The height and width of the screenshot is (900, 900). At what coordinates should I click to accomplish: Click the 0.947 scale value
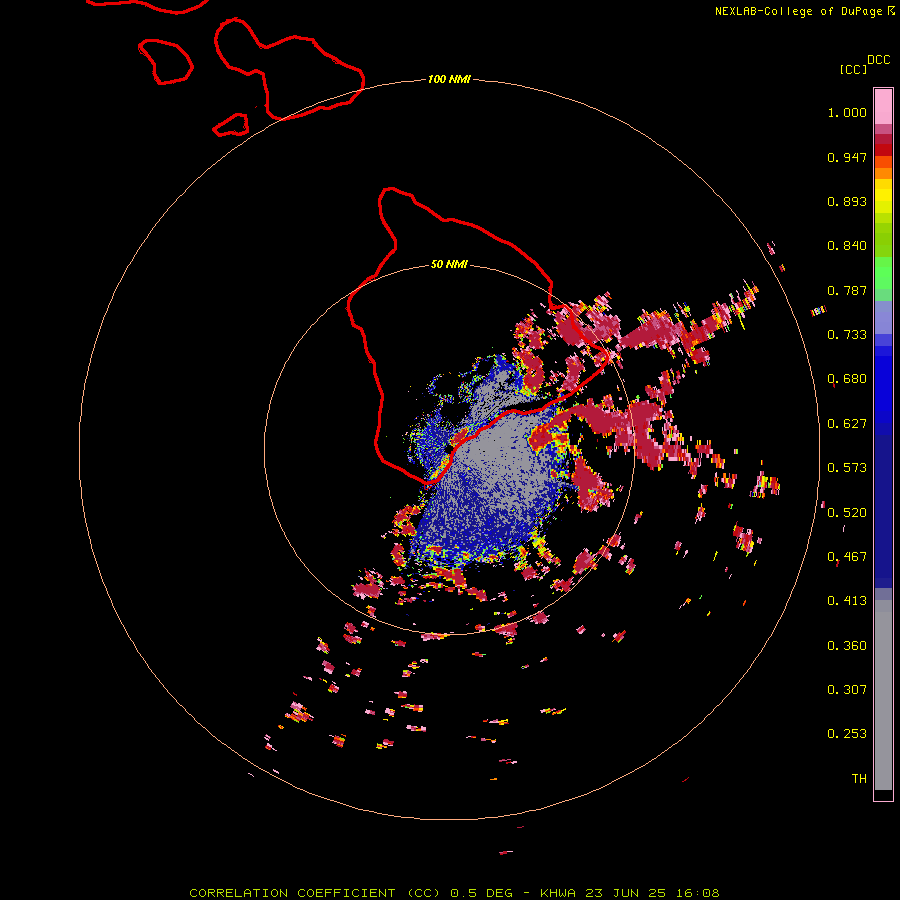tap(847, 157)
